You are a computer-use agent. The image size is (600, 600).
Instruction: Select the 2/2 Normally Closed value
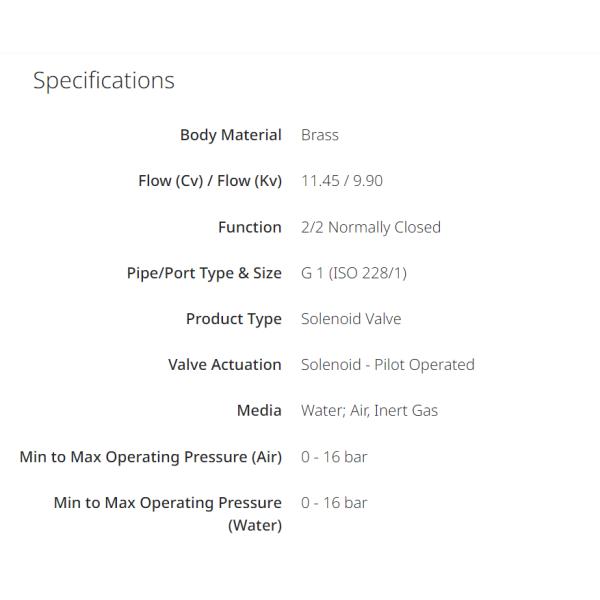[x=370, y=227]
